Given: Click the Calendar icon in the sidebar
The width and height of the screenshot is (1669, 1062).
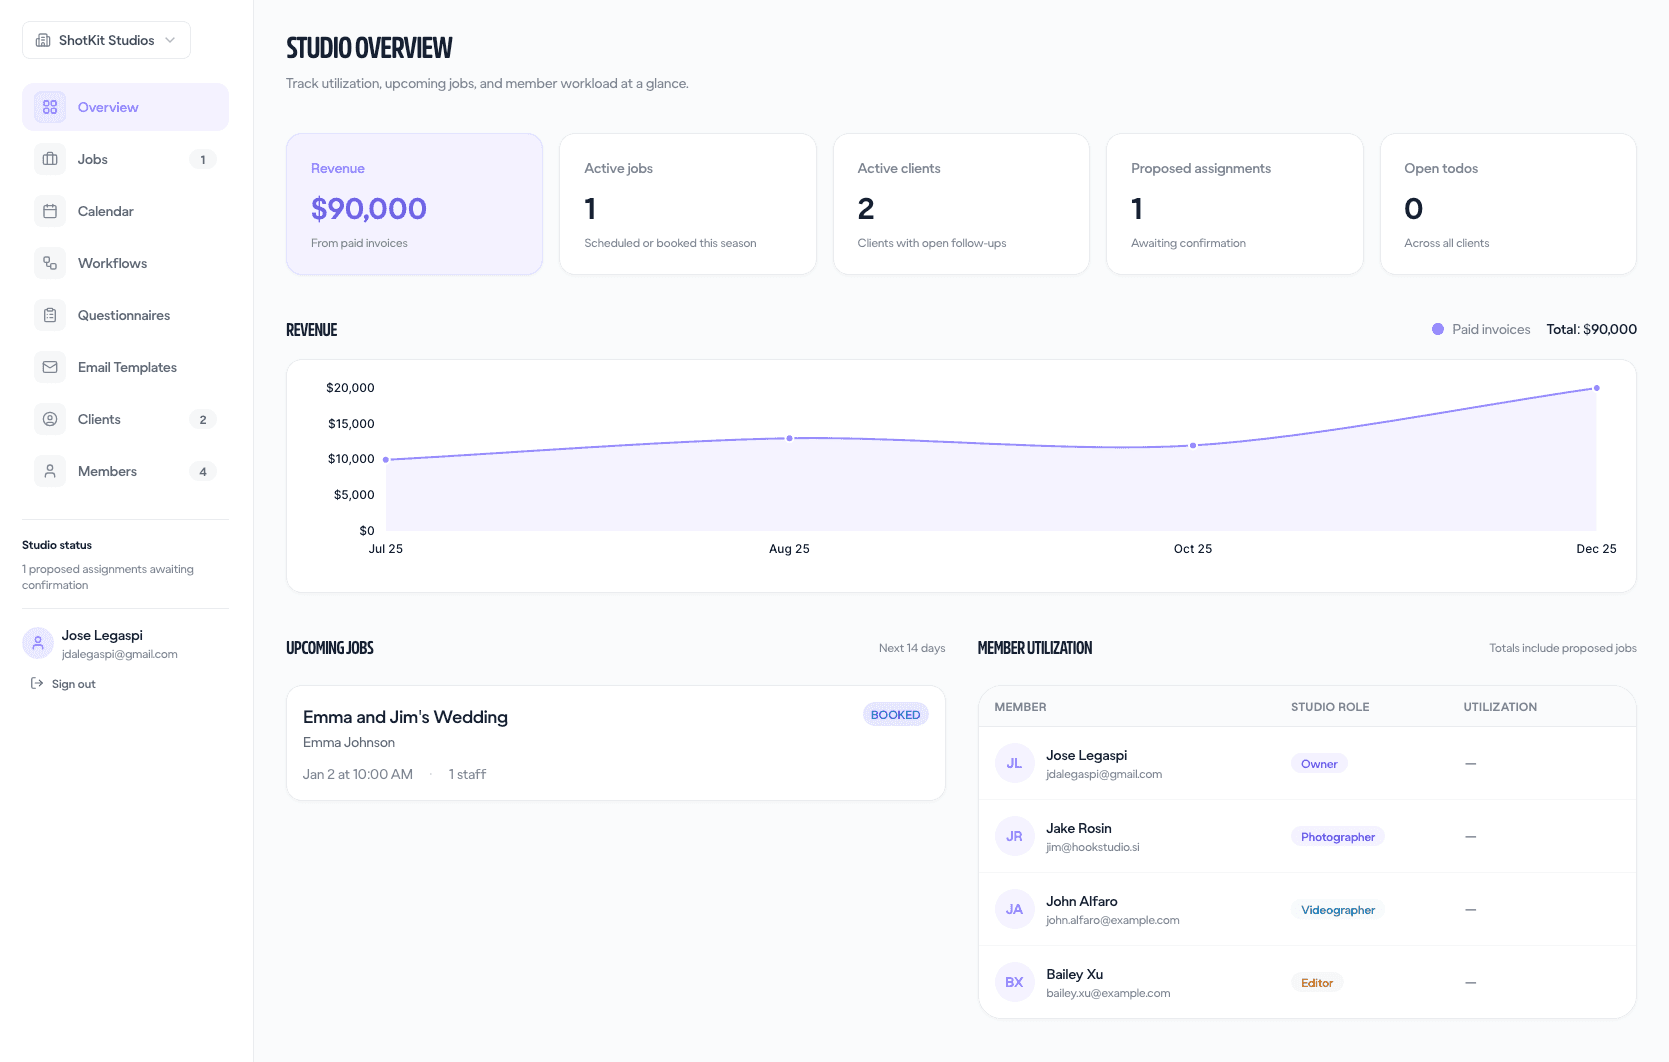Looking at the screenshot, I should pyautogui.click(x=49, y=211).
